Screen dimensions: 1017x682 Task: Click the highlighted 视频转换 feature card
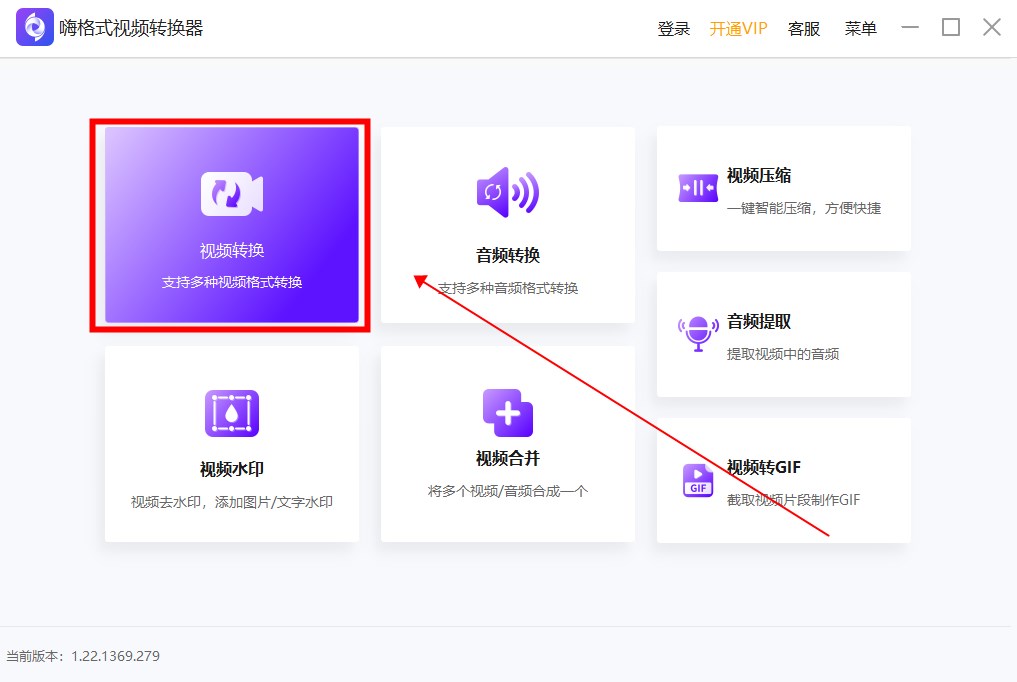[x=228, y=225]
